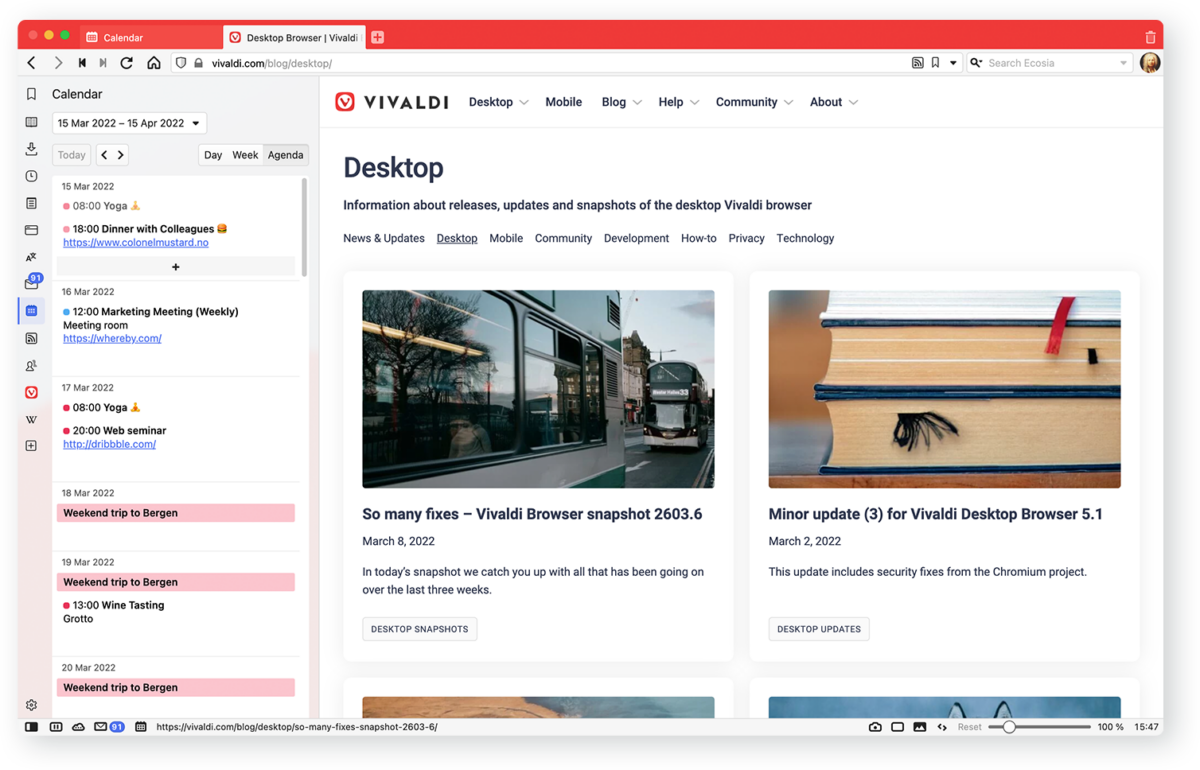Switch to the Calendar browser tab
Screen dimensions: 1200x770
(148, 37)
